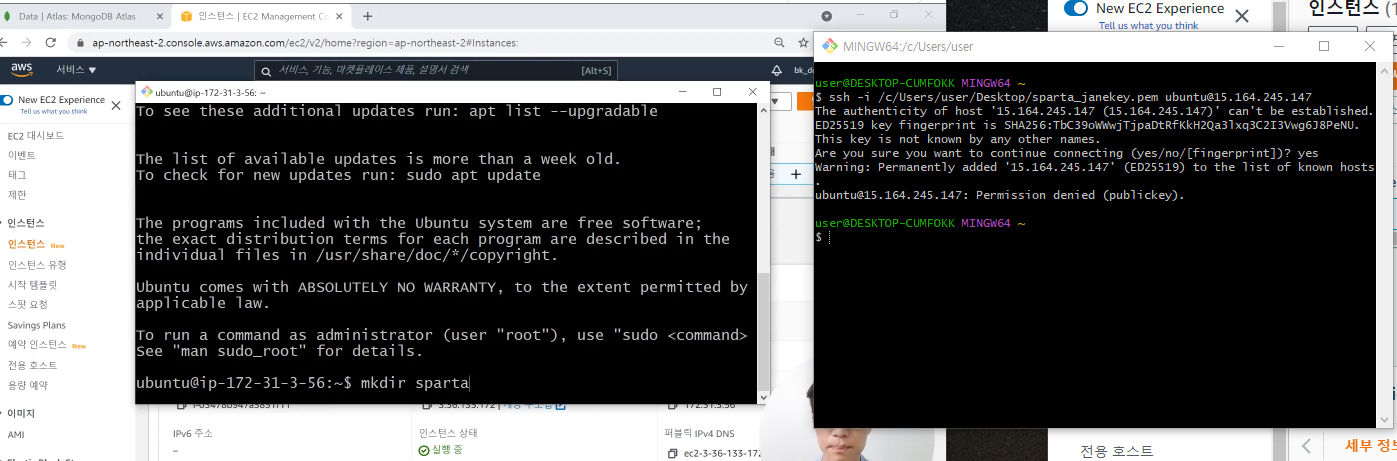Close the MongoDB Atlas tab
Screen dimensions: 1397x461
(x=158, y=17)
